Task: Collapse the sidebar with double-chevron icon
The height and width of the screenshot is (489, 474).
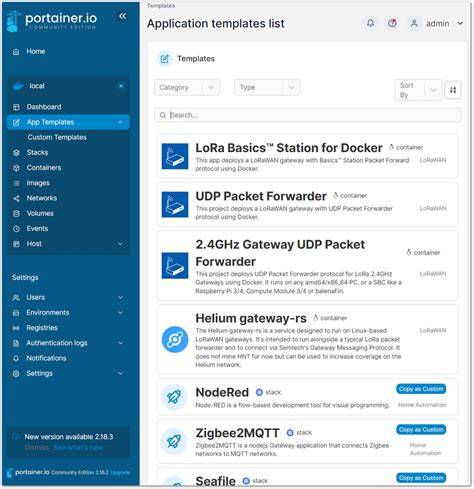Action: coord(122,16)
